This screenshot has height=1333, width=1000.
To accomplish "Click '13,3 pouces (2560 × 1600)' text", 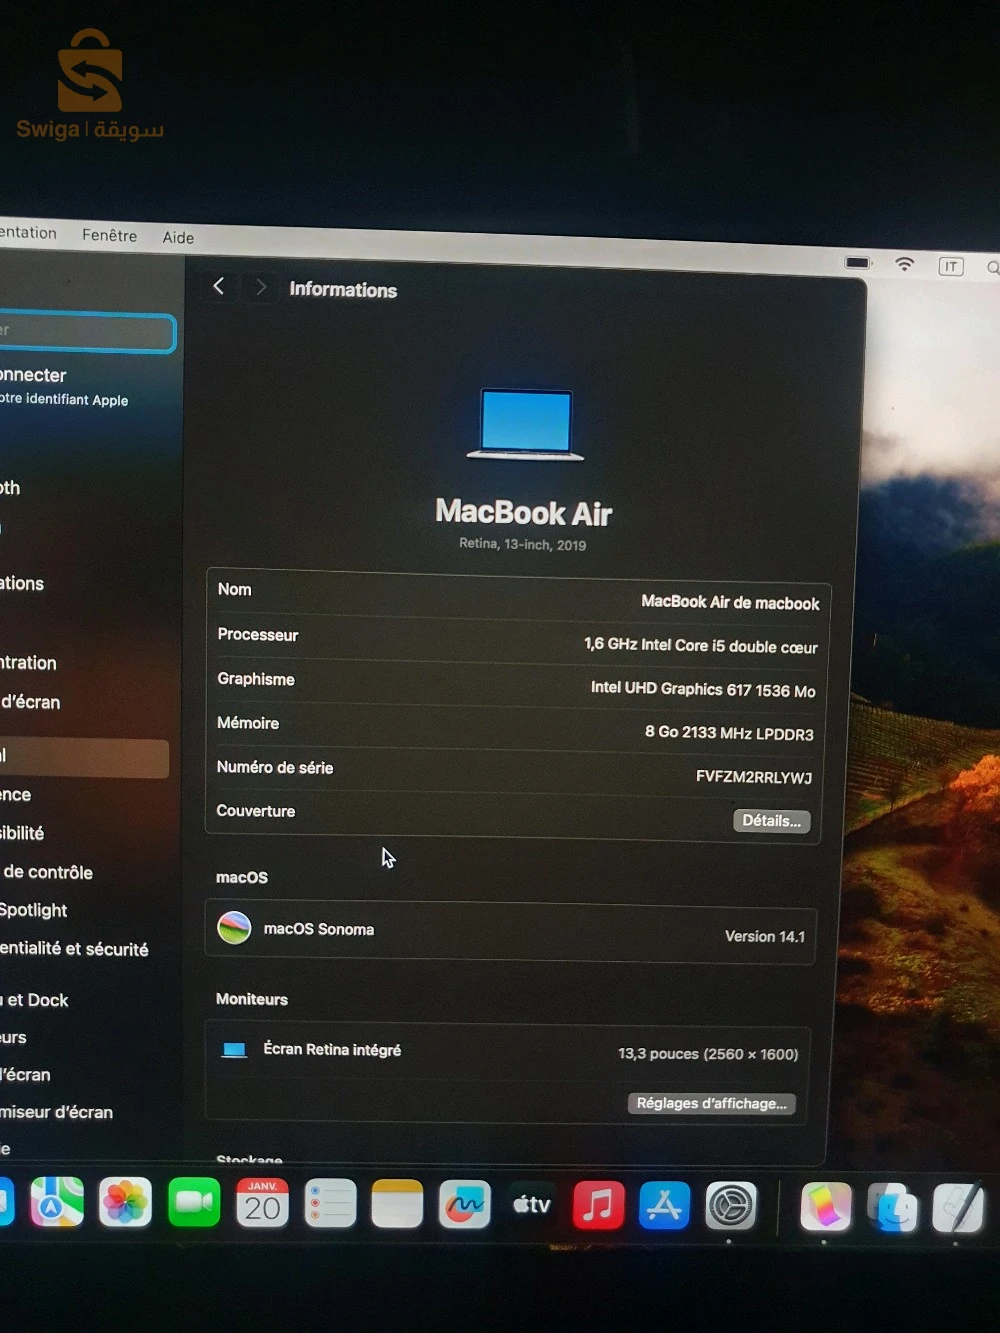I will (708, 1054).
